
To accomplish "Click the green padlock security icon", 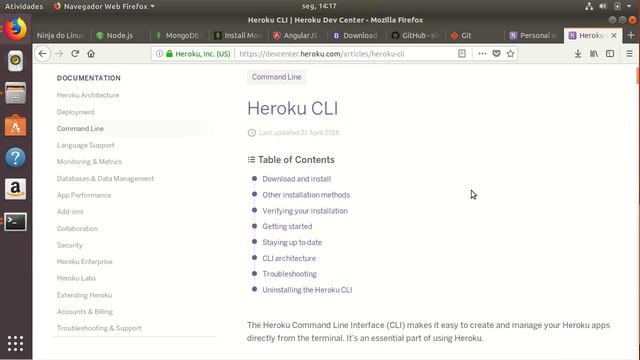I will pos(169,53).
